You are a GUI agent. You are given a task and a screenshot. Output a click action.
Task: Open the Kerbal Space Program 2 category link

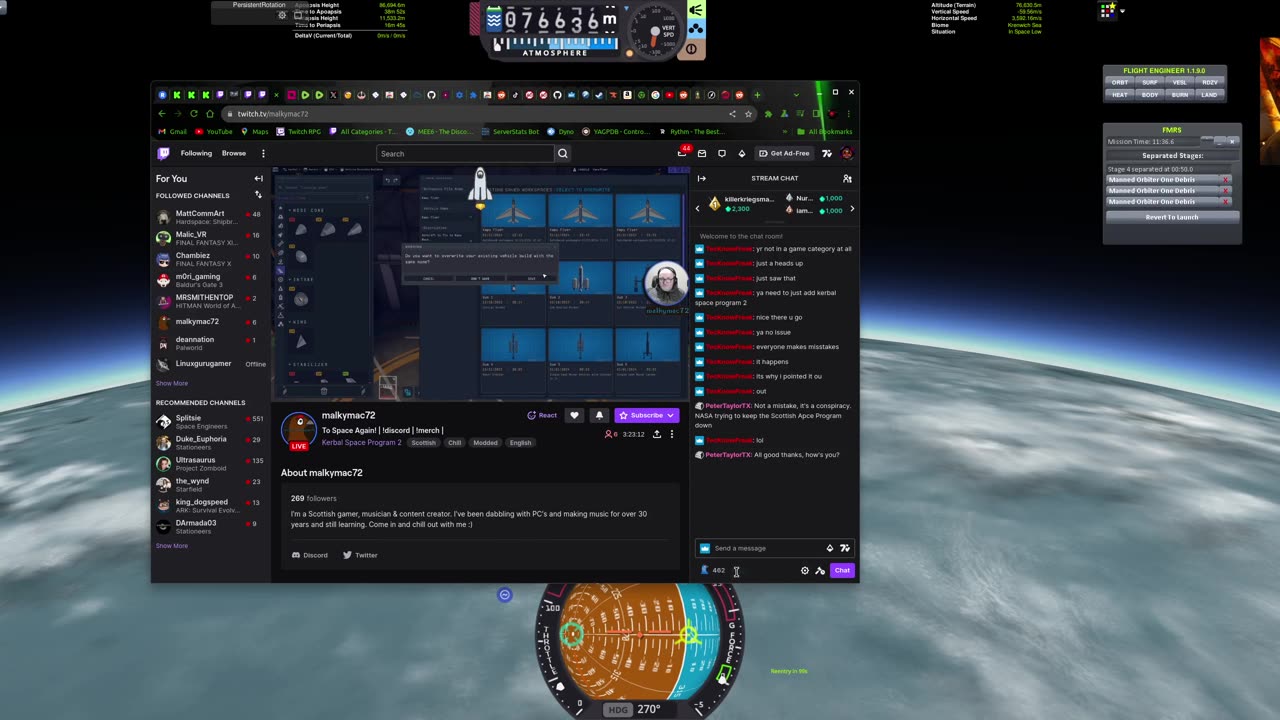[361, 442]
